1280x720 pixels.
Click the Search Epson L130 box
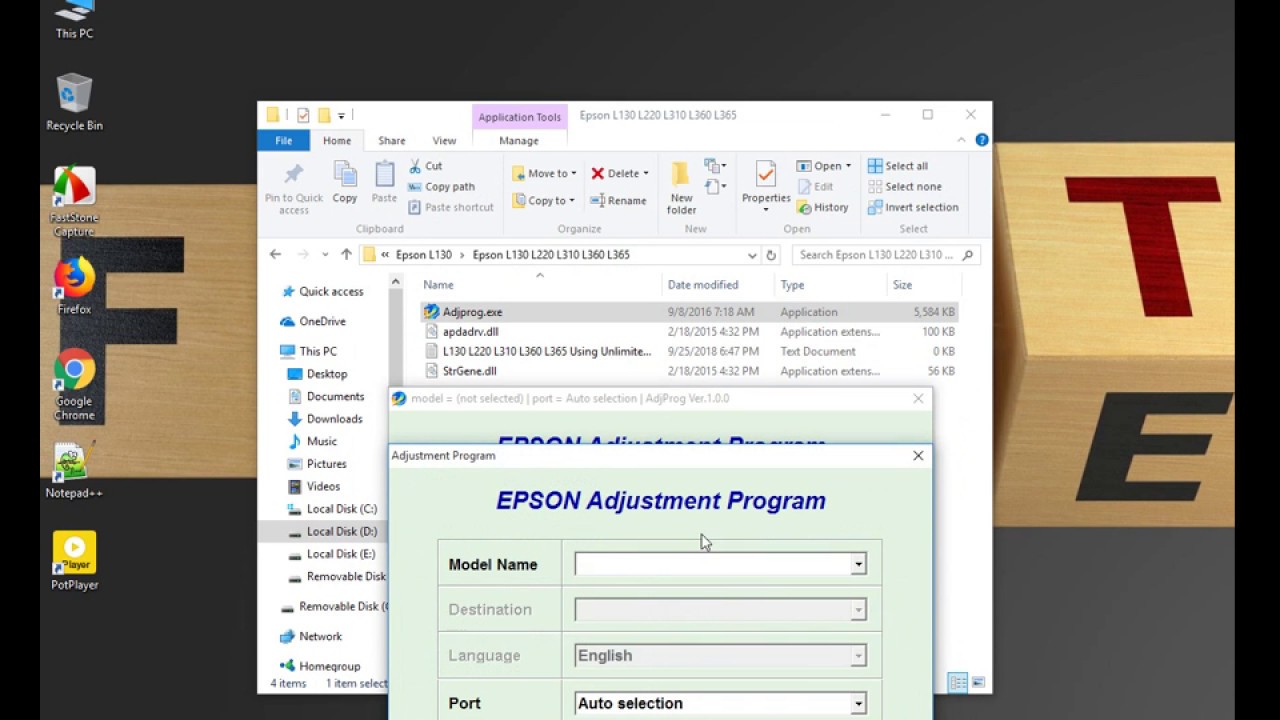tap(884, 255)
